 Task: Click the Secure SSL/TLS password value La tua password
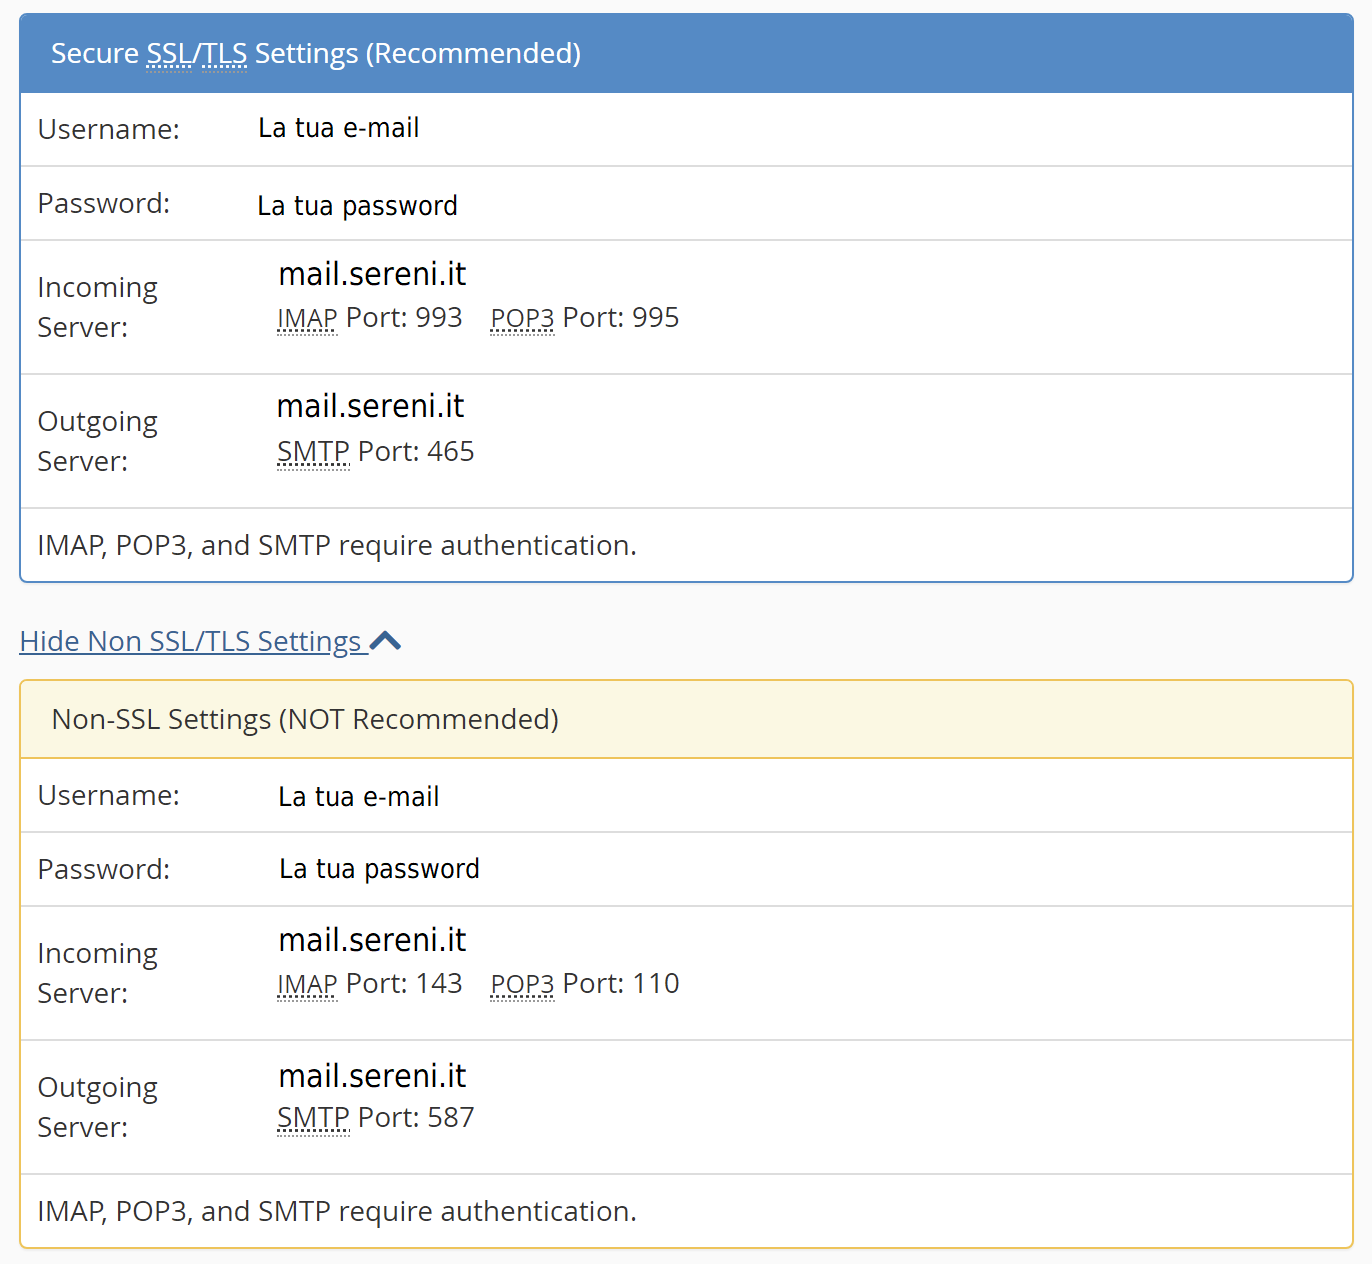tap(357, 206)
